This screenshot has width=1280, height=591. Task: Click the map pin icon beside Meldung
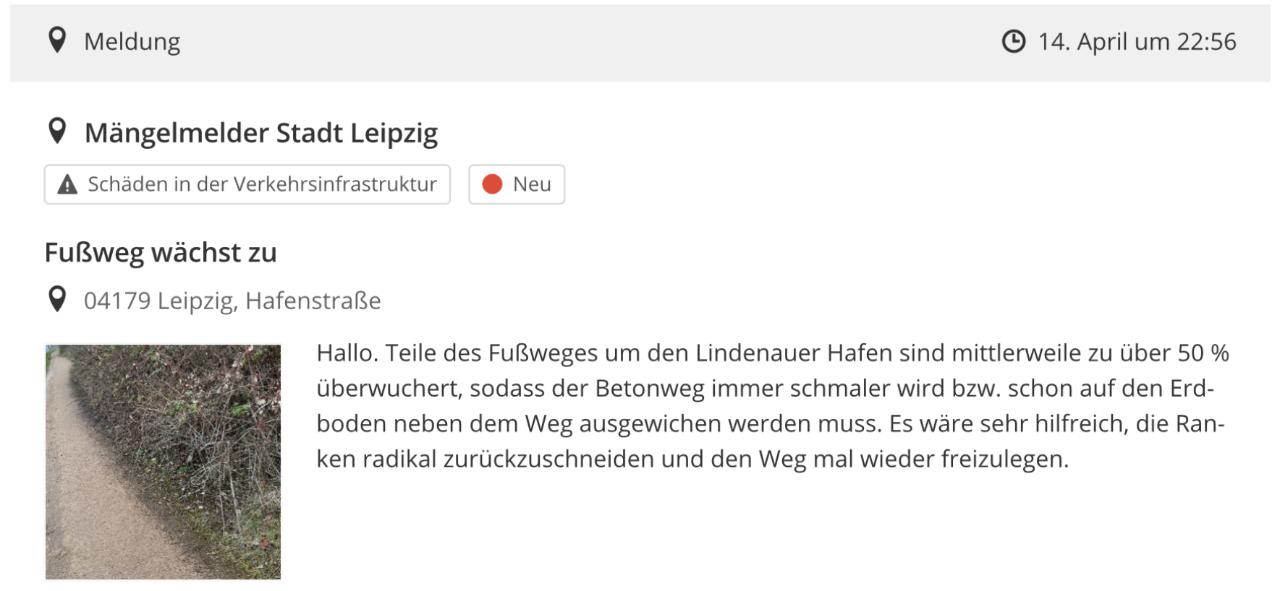coord(58,41)
